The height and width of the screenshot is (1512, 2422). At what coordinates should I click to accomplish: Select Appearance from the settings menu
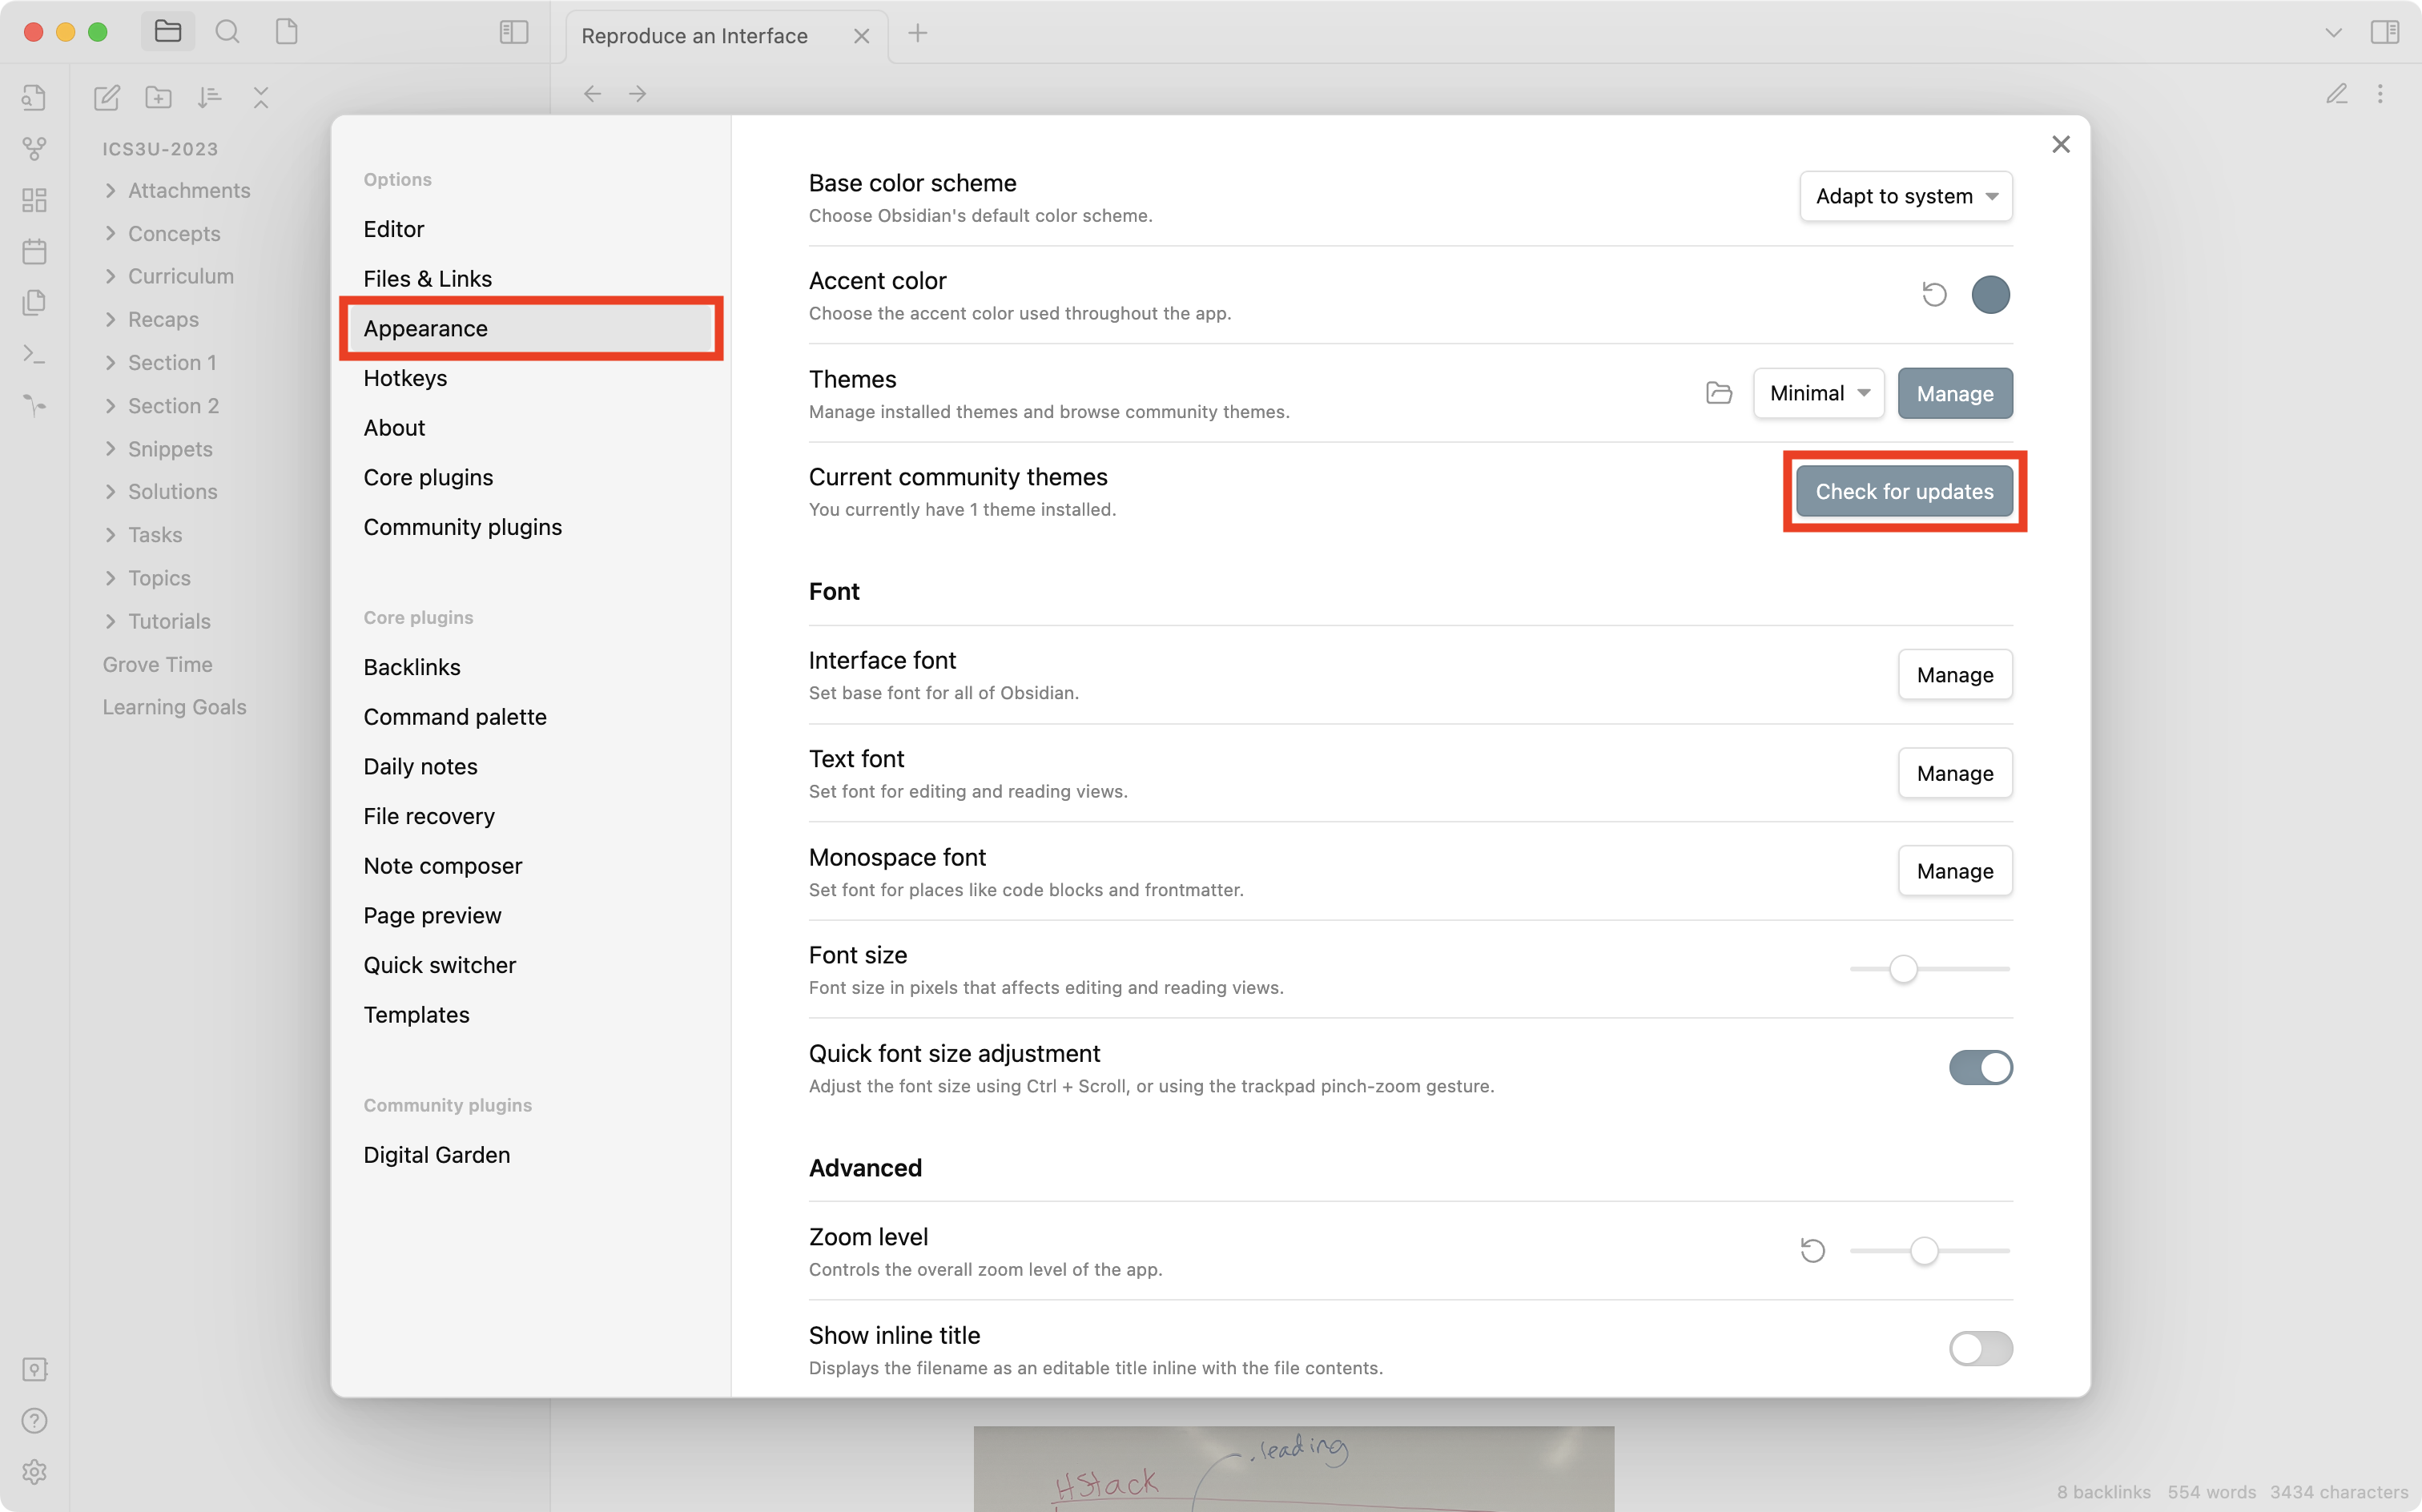424,328
